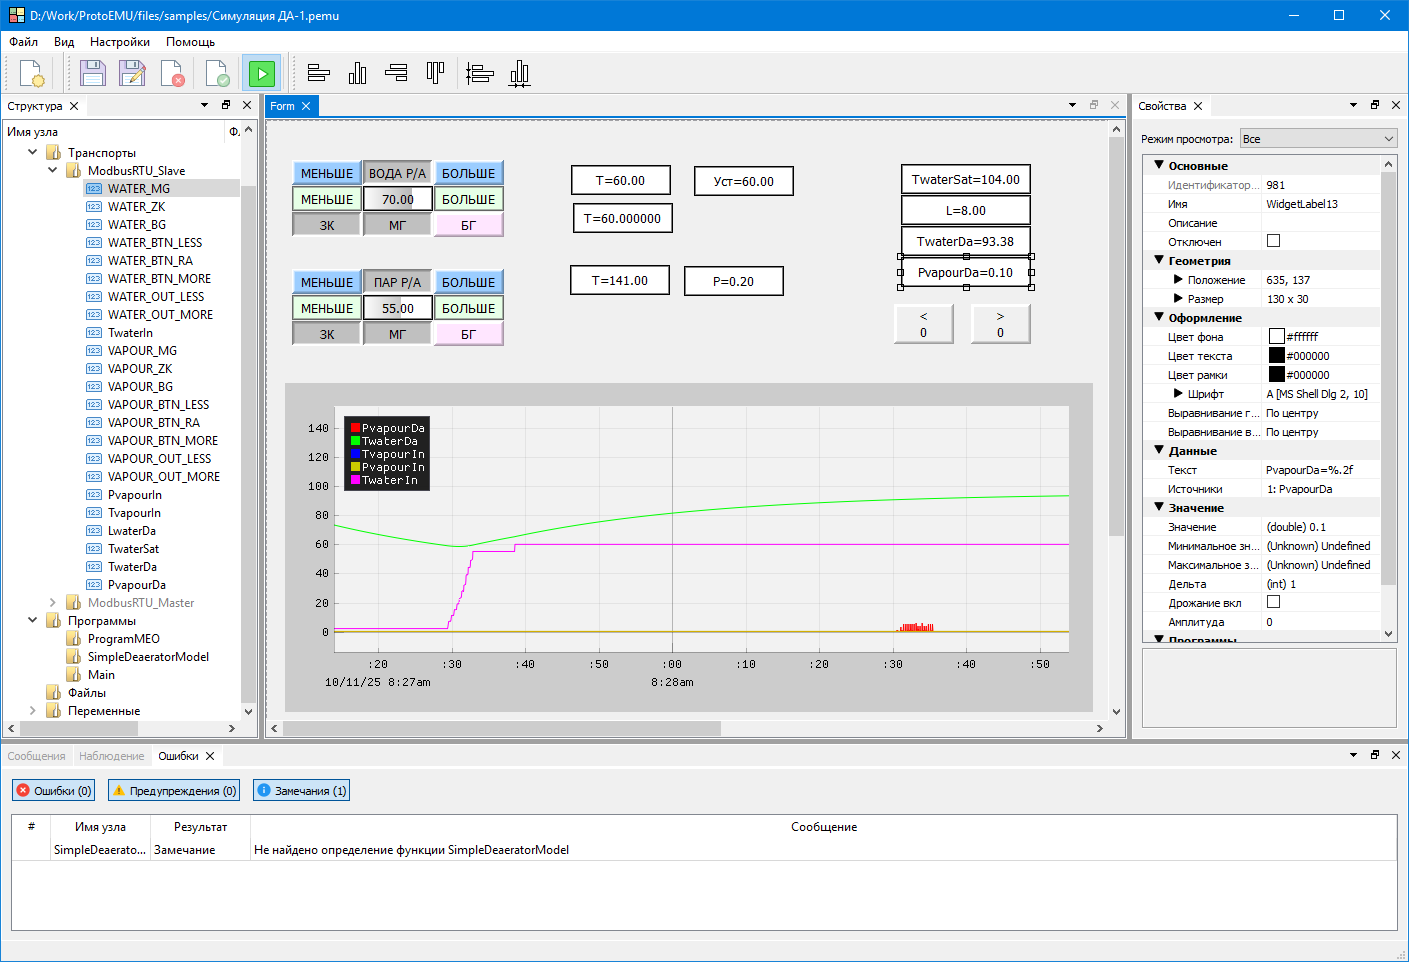Image resolution: width=1409 pixels, height=962 pixels.
Task: Open the Режим просмотра dropdown
Action: tap(1317, 139)
